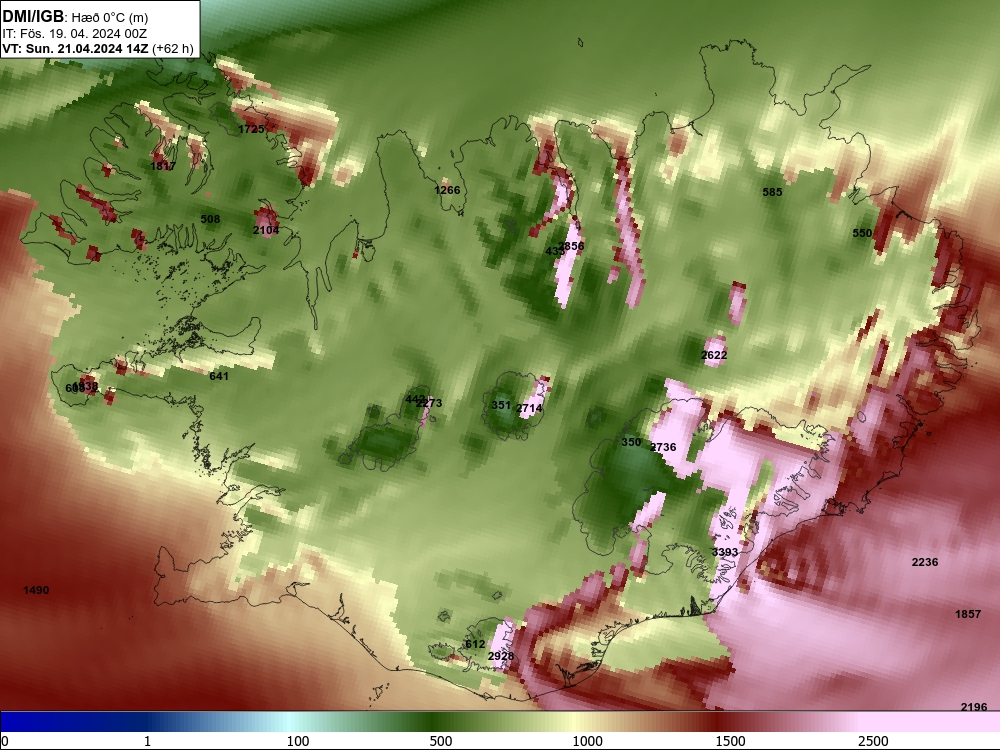Click the 1266 height value on the map

coord(447,189)
